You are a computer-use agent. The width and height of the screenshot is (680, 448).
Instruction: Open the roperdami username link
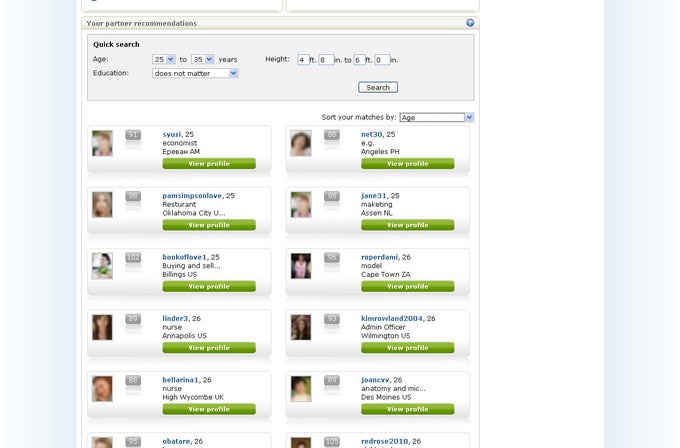click(379, 257)
